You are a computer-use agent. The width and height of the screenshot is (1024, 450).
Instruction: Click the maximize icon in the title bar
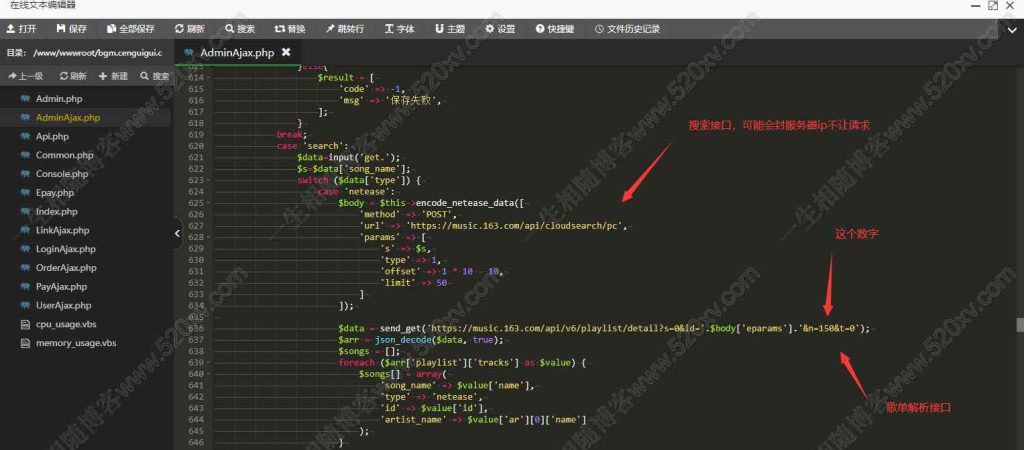click(x=993, y=5)
